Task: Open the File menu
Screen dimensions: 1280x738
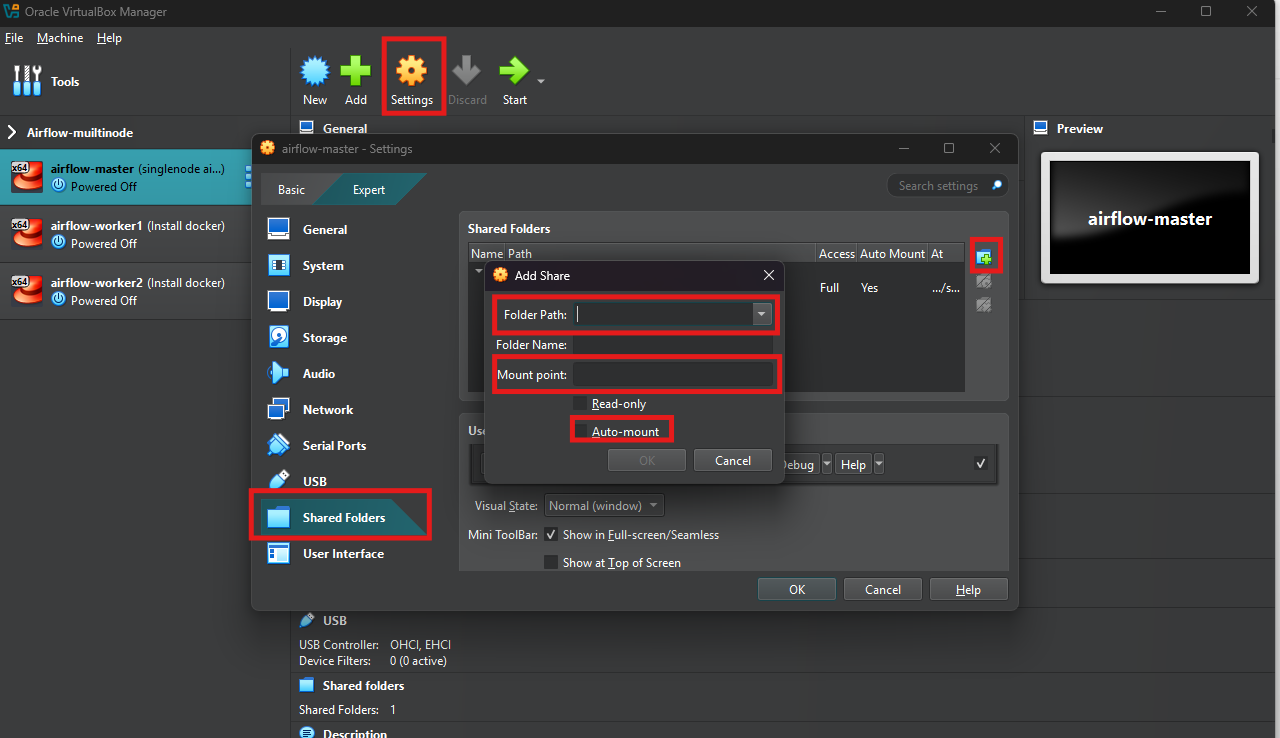Action: (x=14, y=38)
